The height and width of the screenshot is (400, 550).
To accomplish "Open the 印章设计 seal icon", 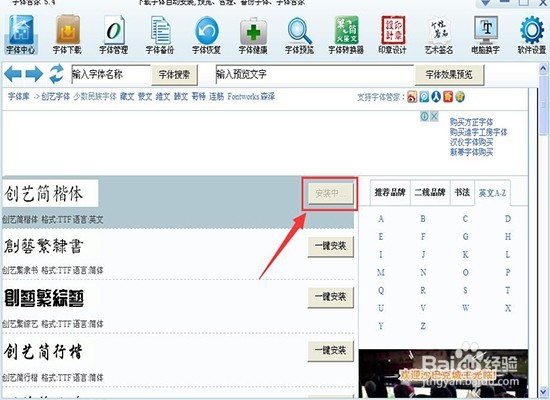I will (393, 34).
